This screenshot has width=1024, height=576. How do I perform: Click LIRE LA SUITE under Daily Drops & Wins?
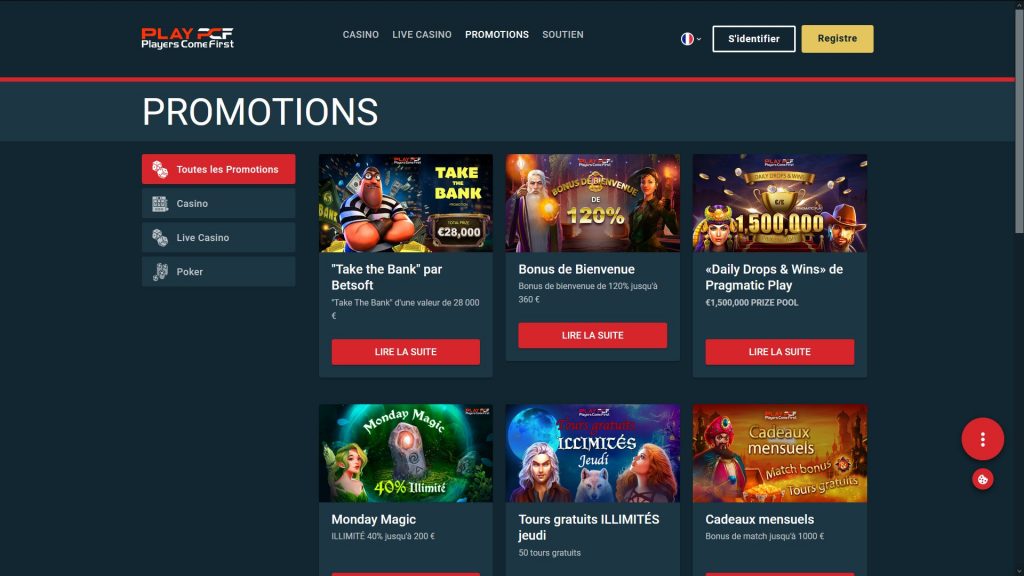point(780,352)
